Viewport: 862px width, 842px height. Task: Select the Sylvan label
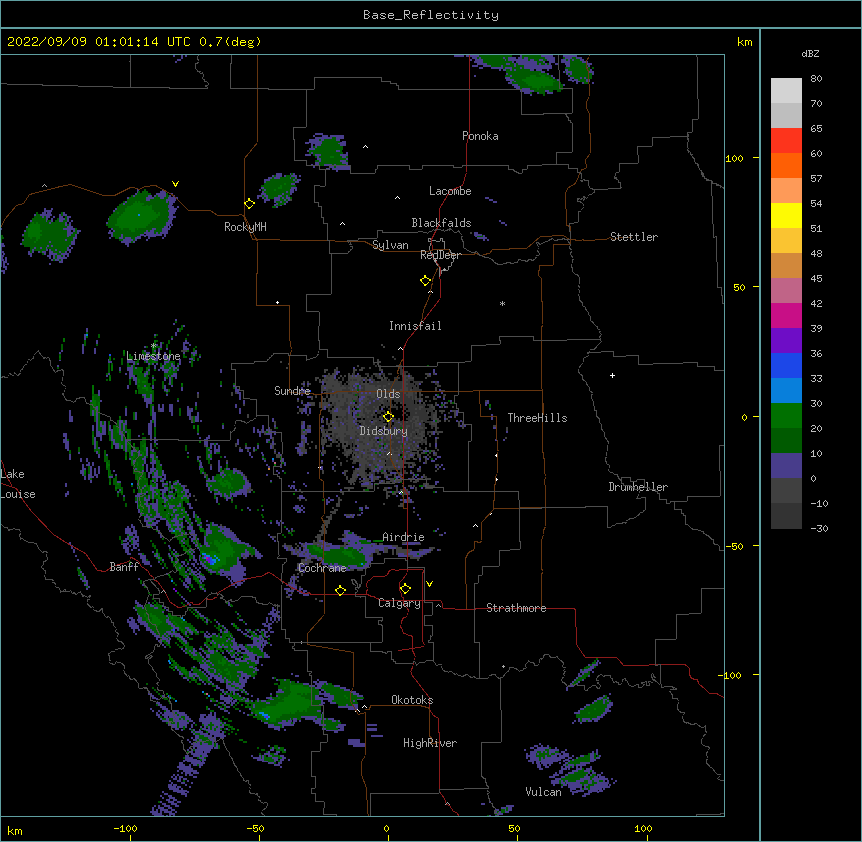(x=390, y=245)
